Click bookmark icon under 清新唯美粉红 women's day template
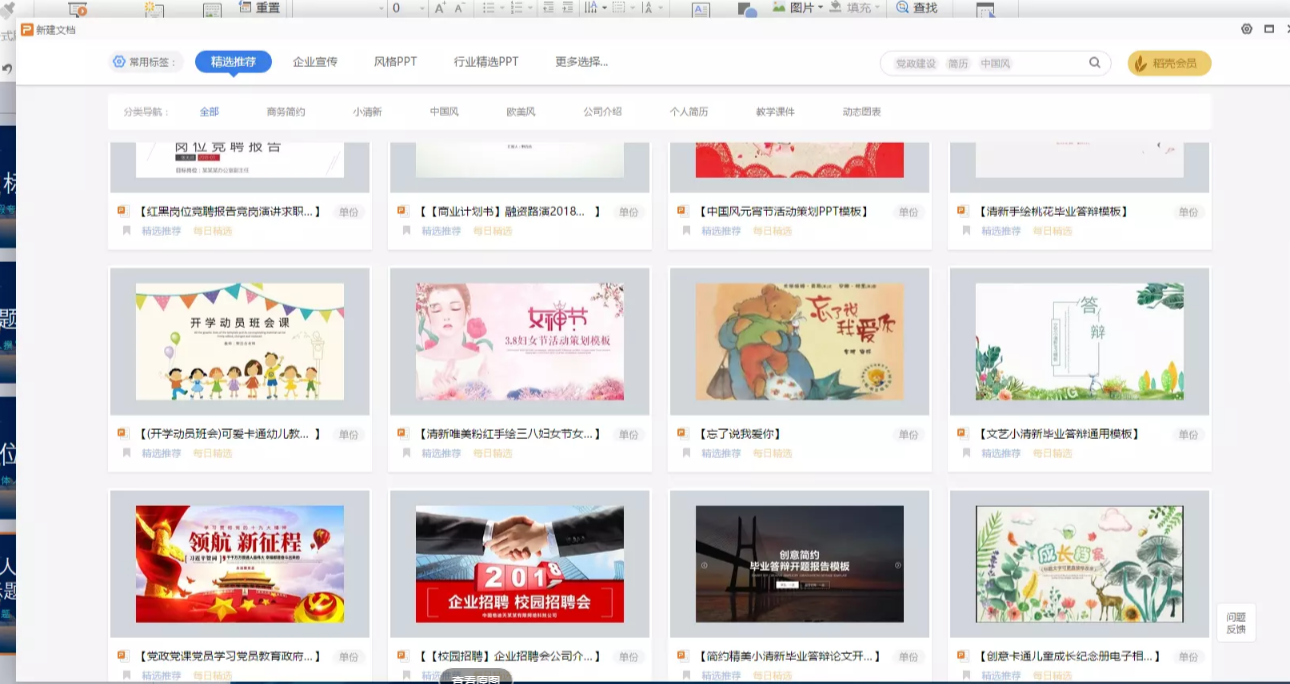 pos(406,453)
